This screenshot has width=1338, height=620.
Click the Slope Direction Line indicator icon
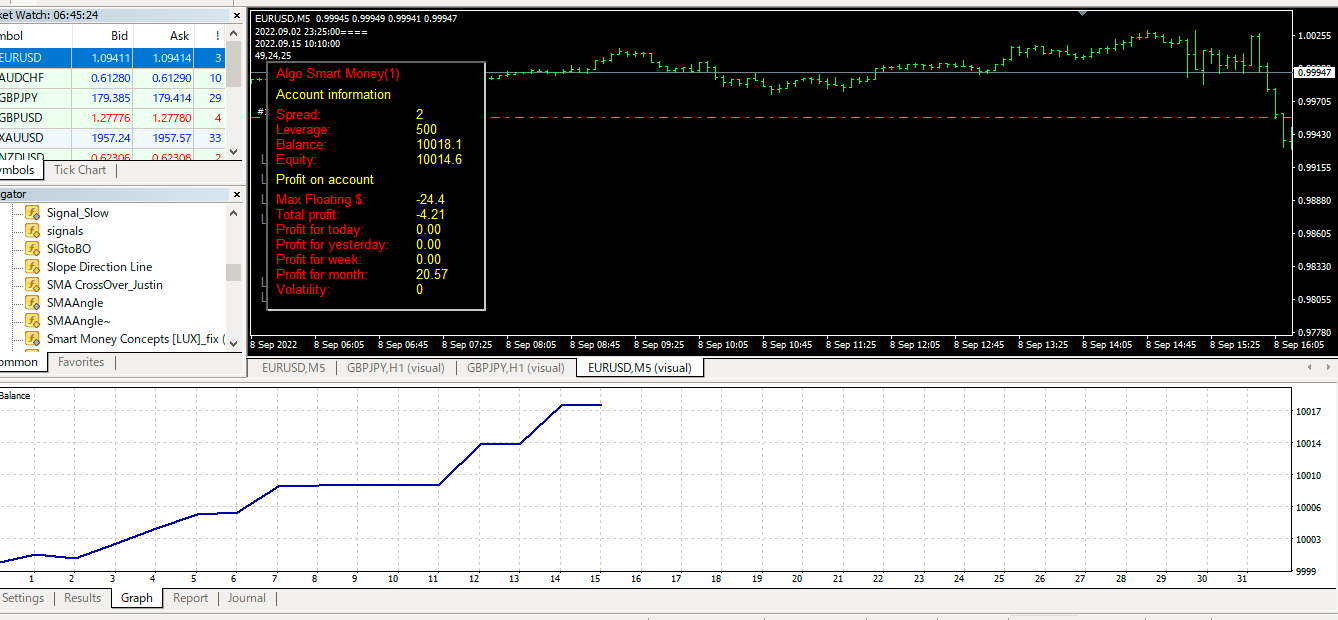click(x=32, y=267)
